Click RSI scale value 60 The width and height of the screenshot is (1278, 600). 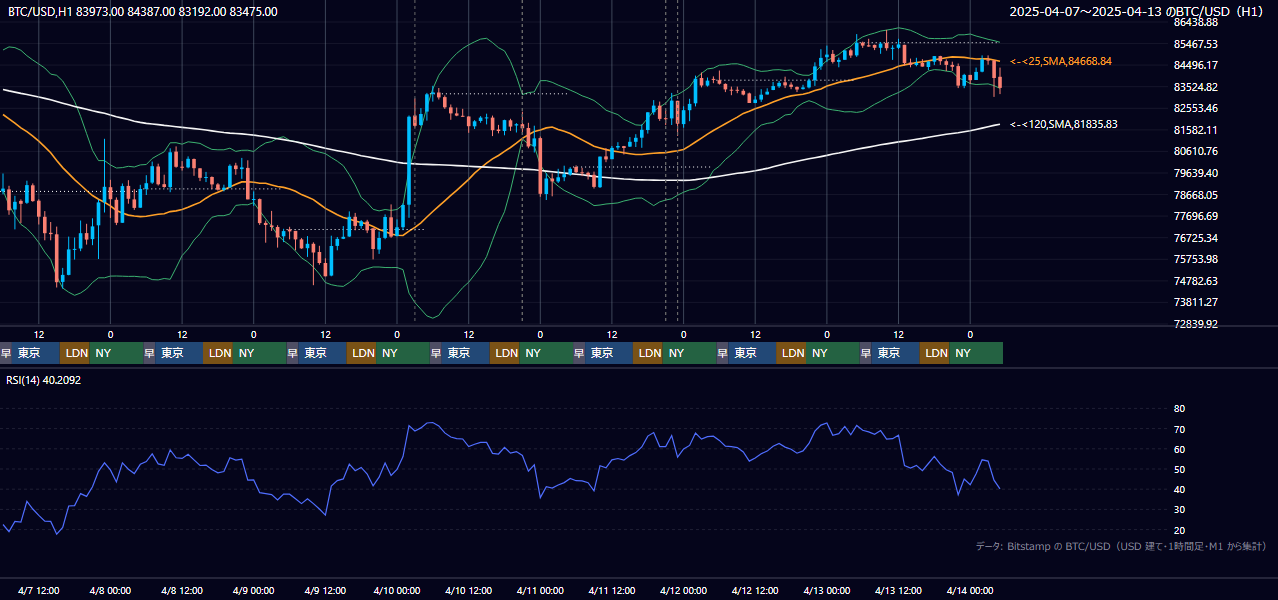(x=1179, y=449)
